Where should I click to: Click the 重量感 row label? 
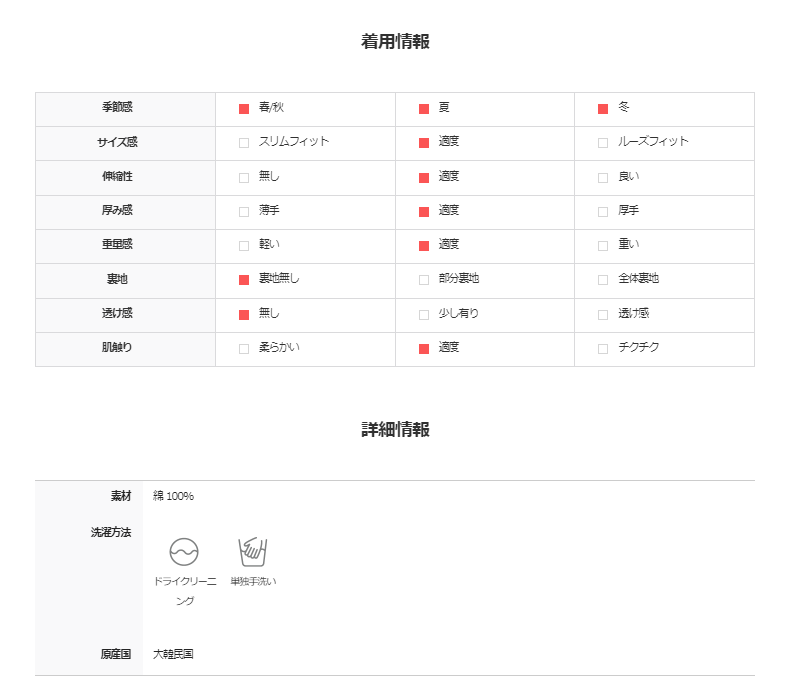(x=117, y=244)
